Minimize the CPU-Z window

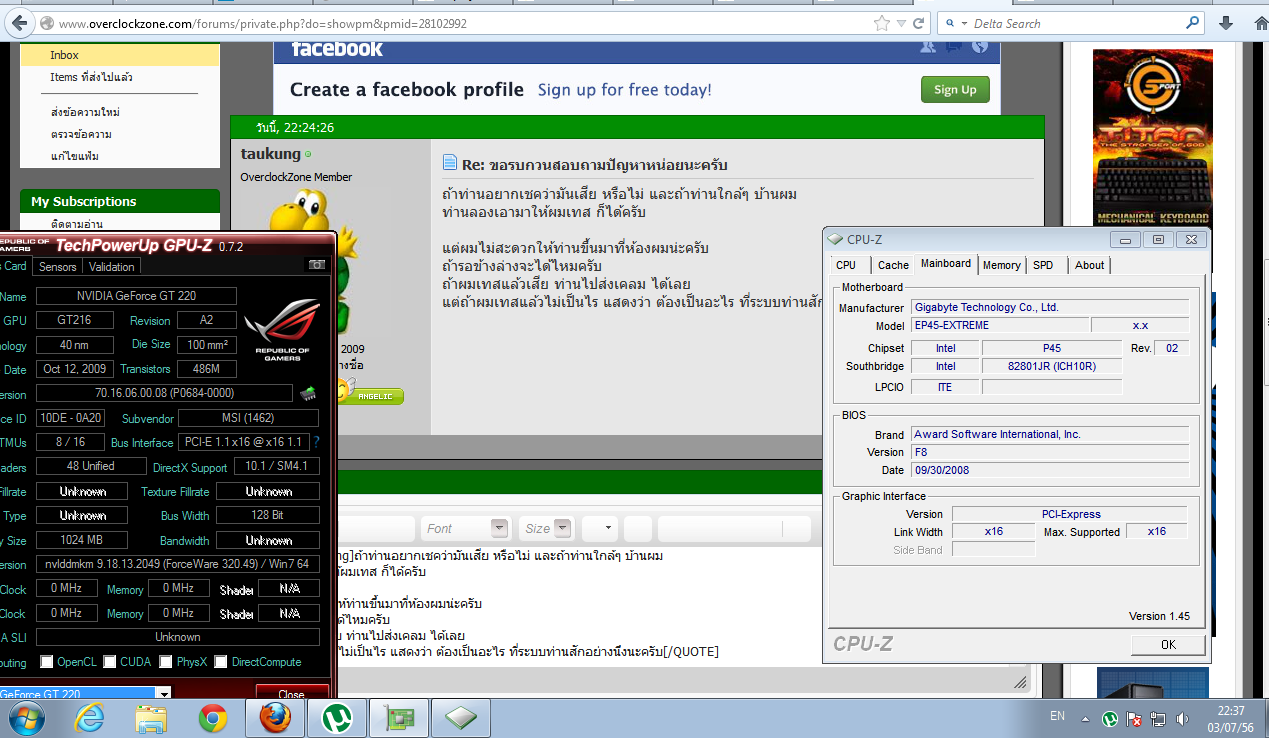point(1128,240)
